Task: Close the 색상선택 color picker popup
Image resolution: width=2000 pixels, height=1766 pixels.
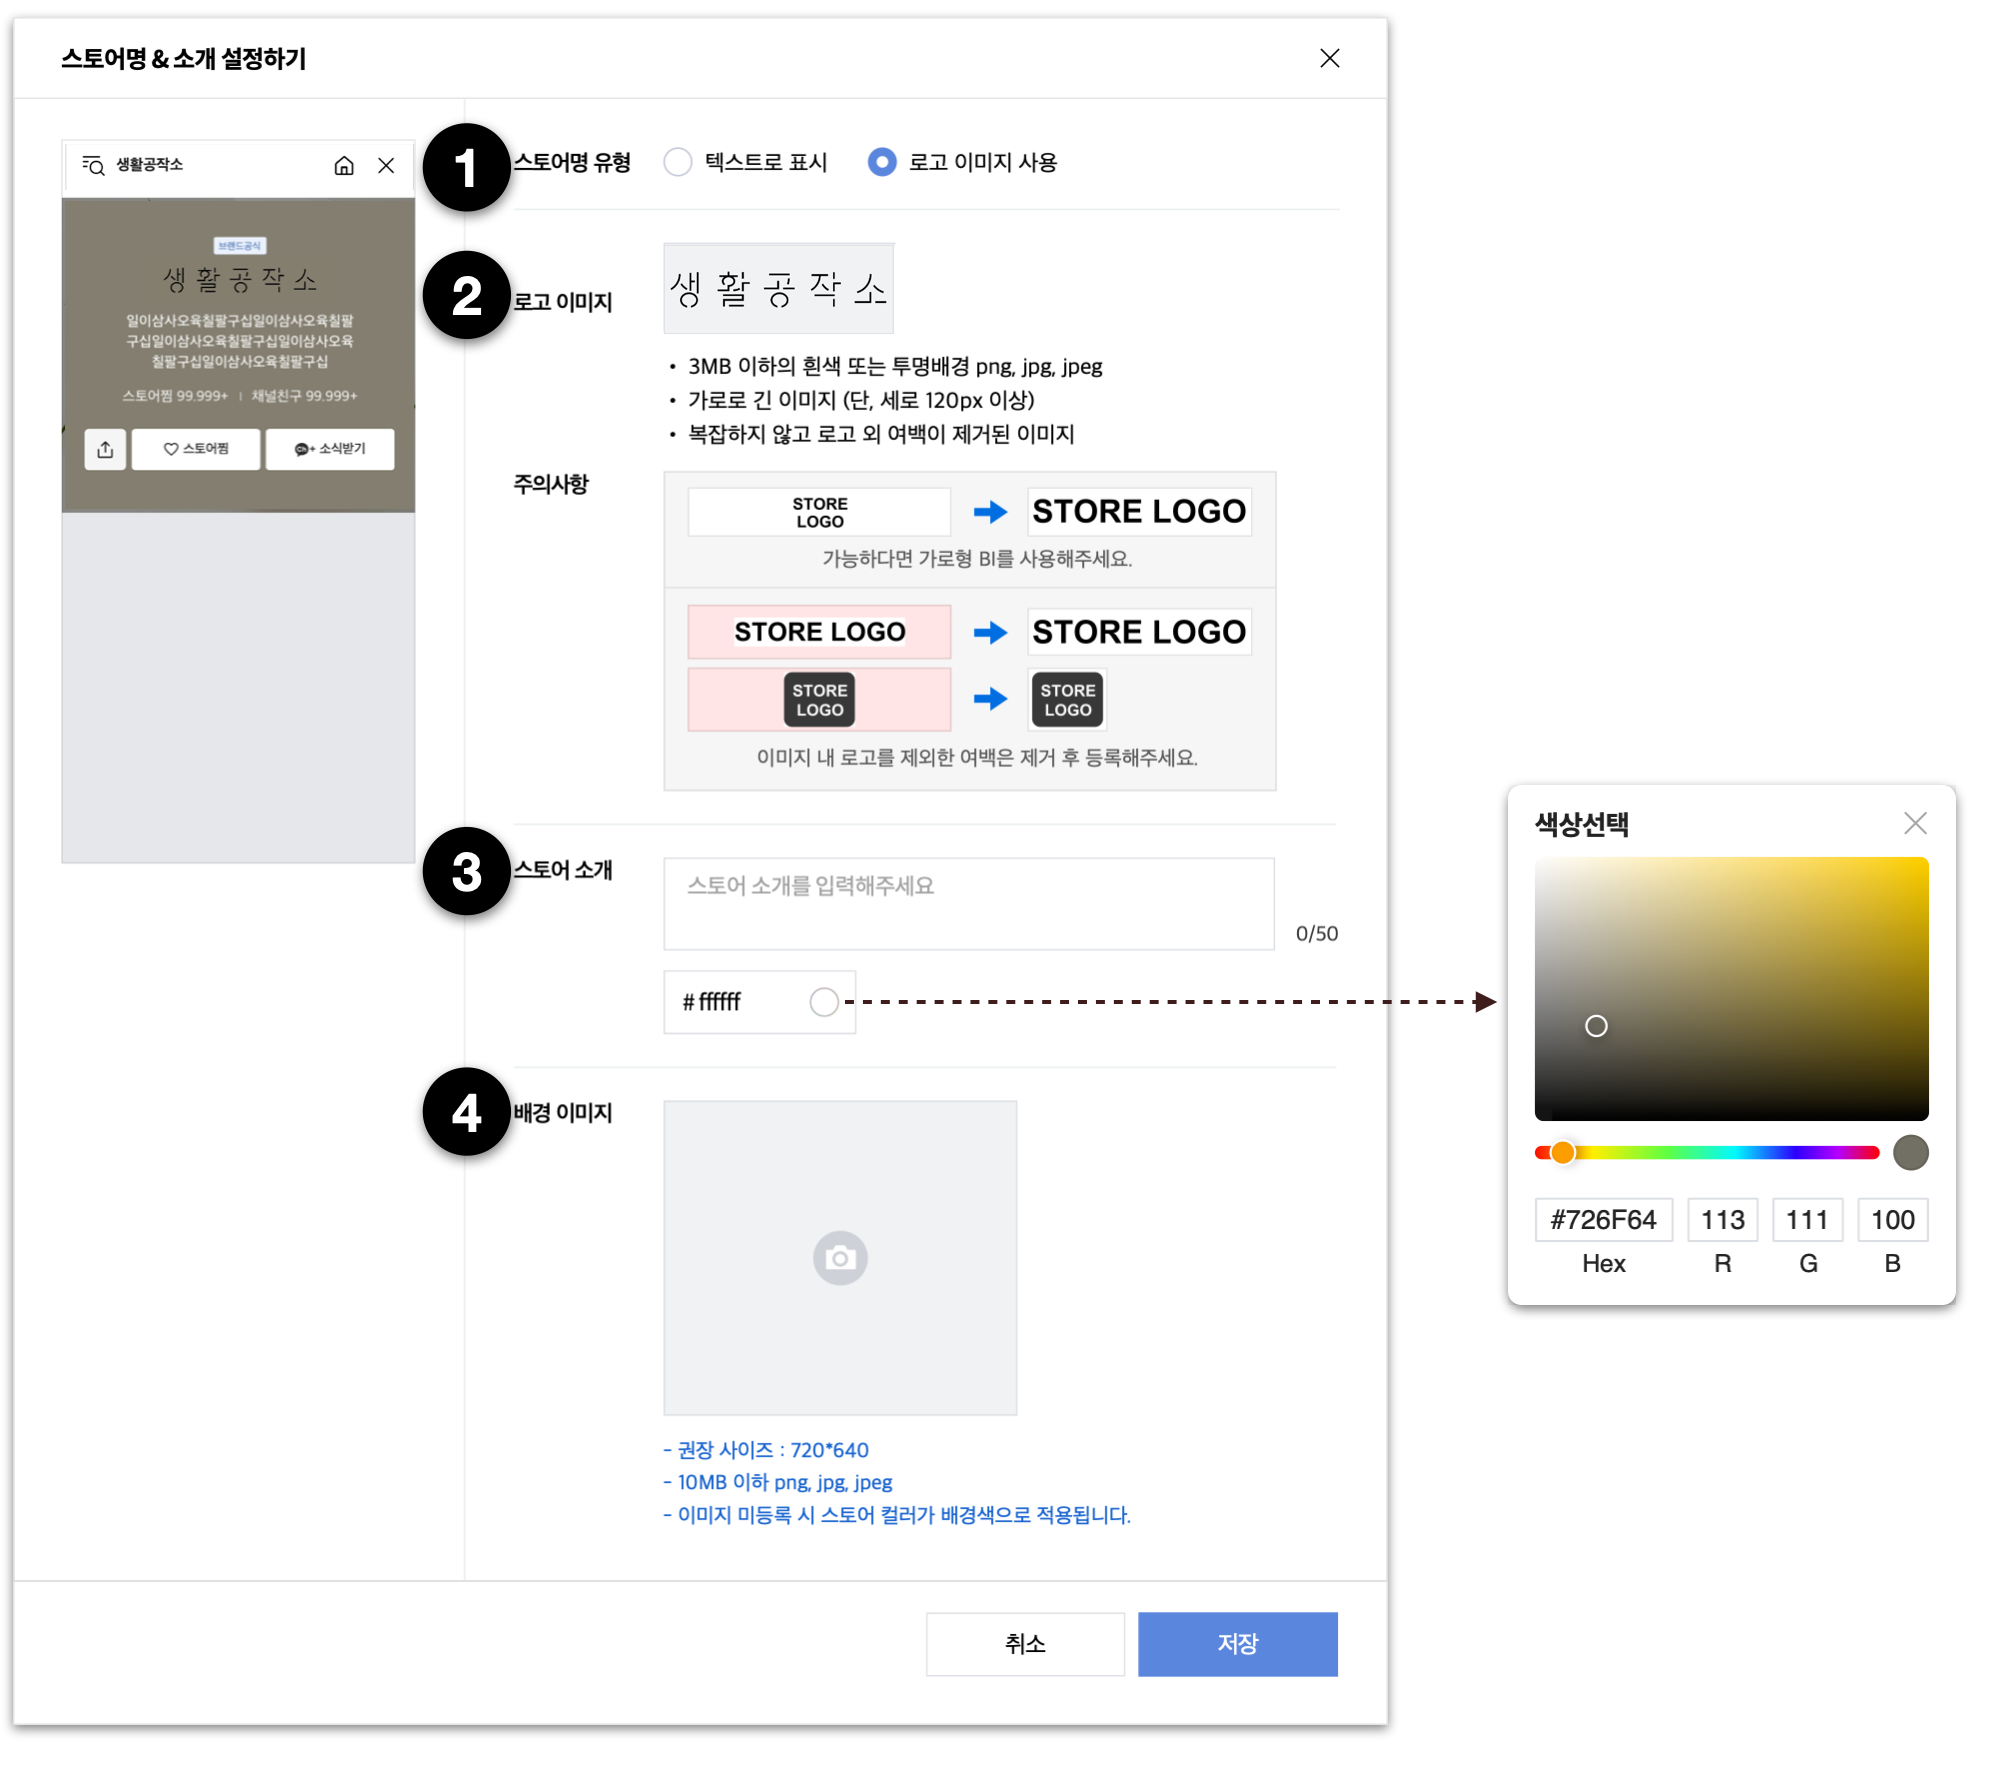Action: point(1915,823)
